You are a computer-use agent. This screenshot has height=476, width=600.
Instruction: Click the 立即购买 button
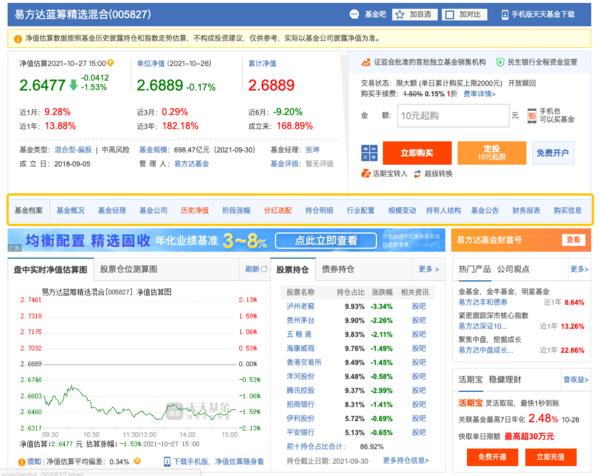417,153
